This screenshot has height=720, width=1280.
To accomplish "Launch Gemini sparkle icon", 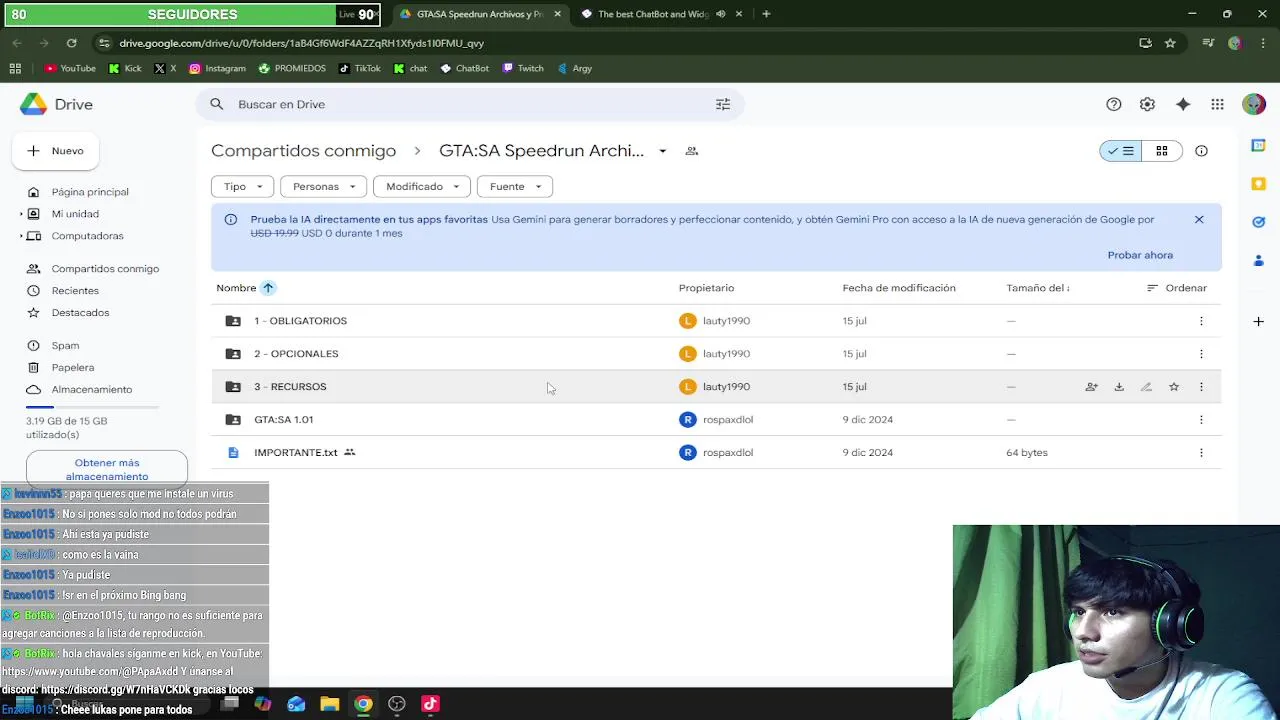I will [x=1183, y=104].
